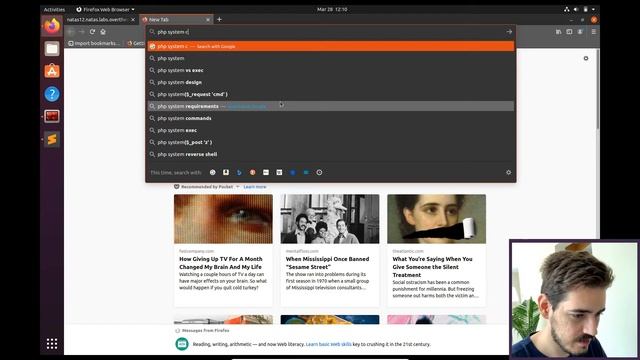Viewport: 640px width, 360px height.
Task: Click the 'Learn basic web skills' link
Action: (x=329, y=344)
